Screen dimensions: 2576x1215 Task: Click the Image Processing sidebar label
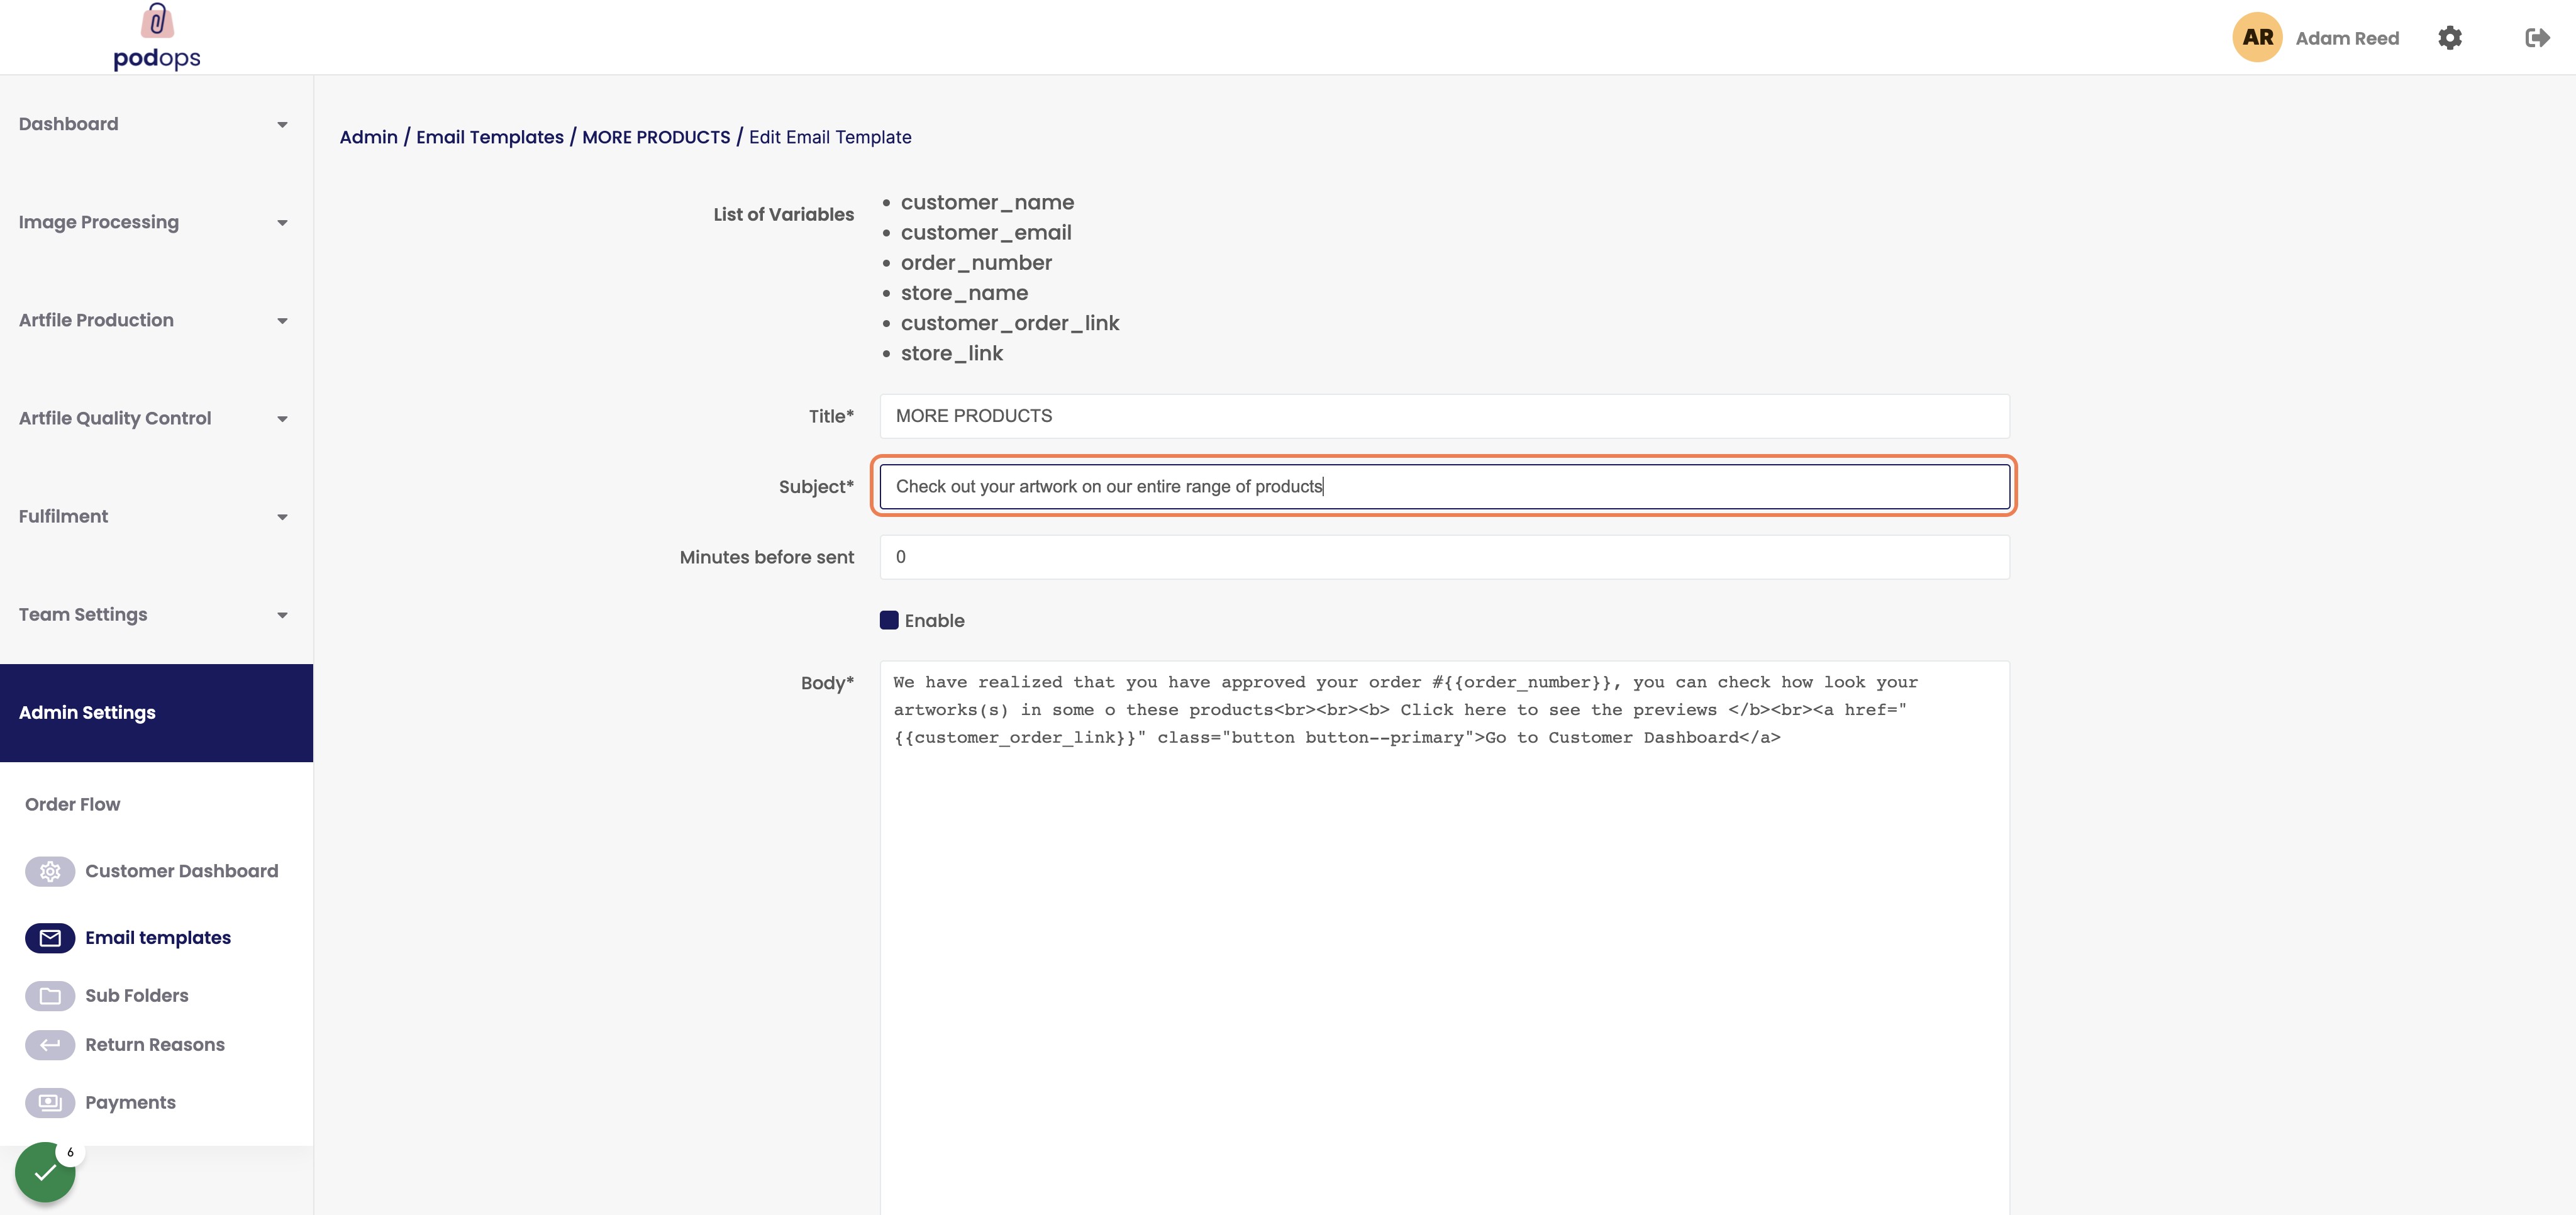pos(99,222)
